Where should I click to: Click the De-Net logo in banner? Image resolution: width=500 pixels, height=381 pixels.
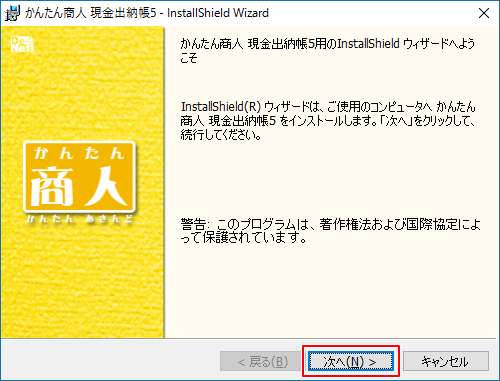pos(22,44)
